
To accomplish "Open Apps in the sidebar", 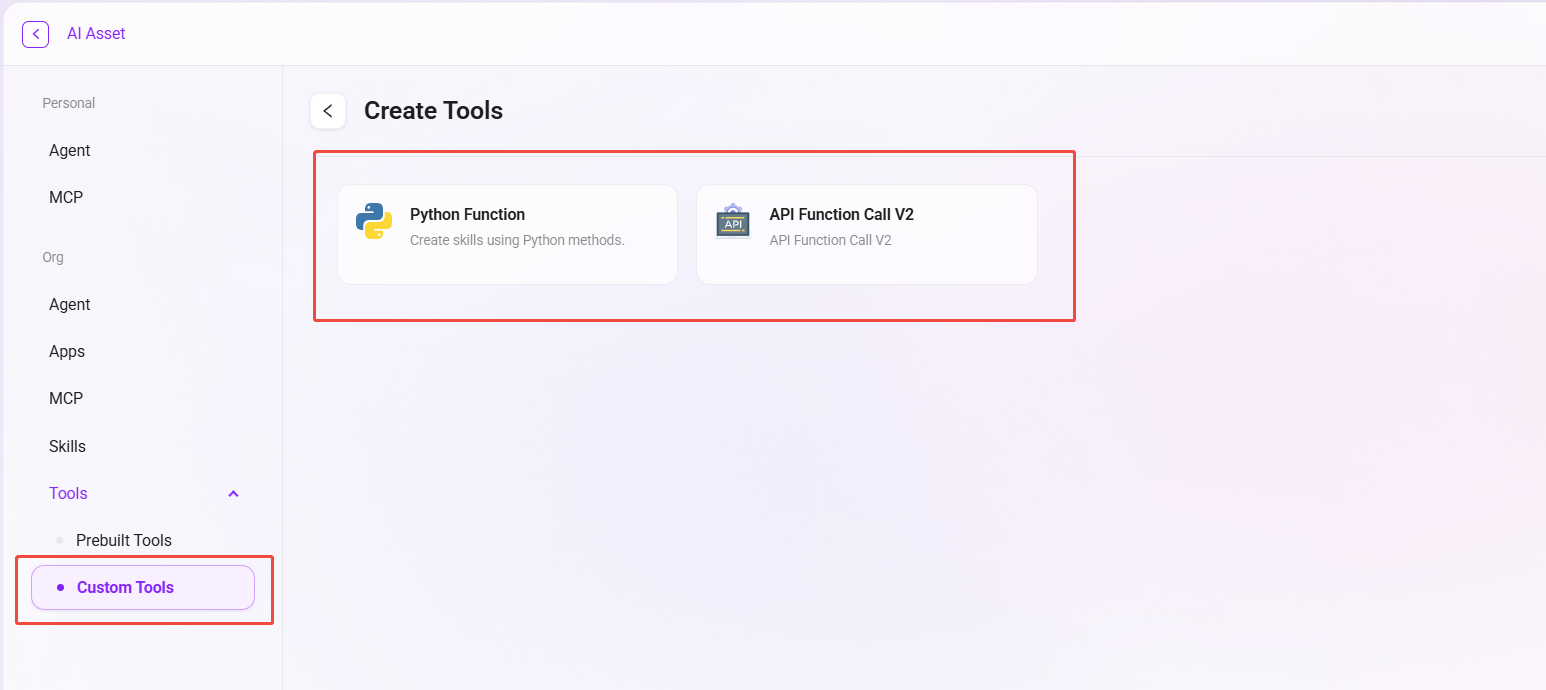I will (x=67, y=352).
